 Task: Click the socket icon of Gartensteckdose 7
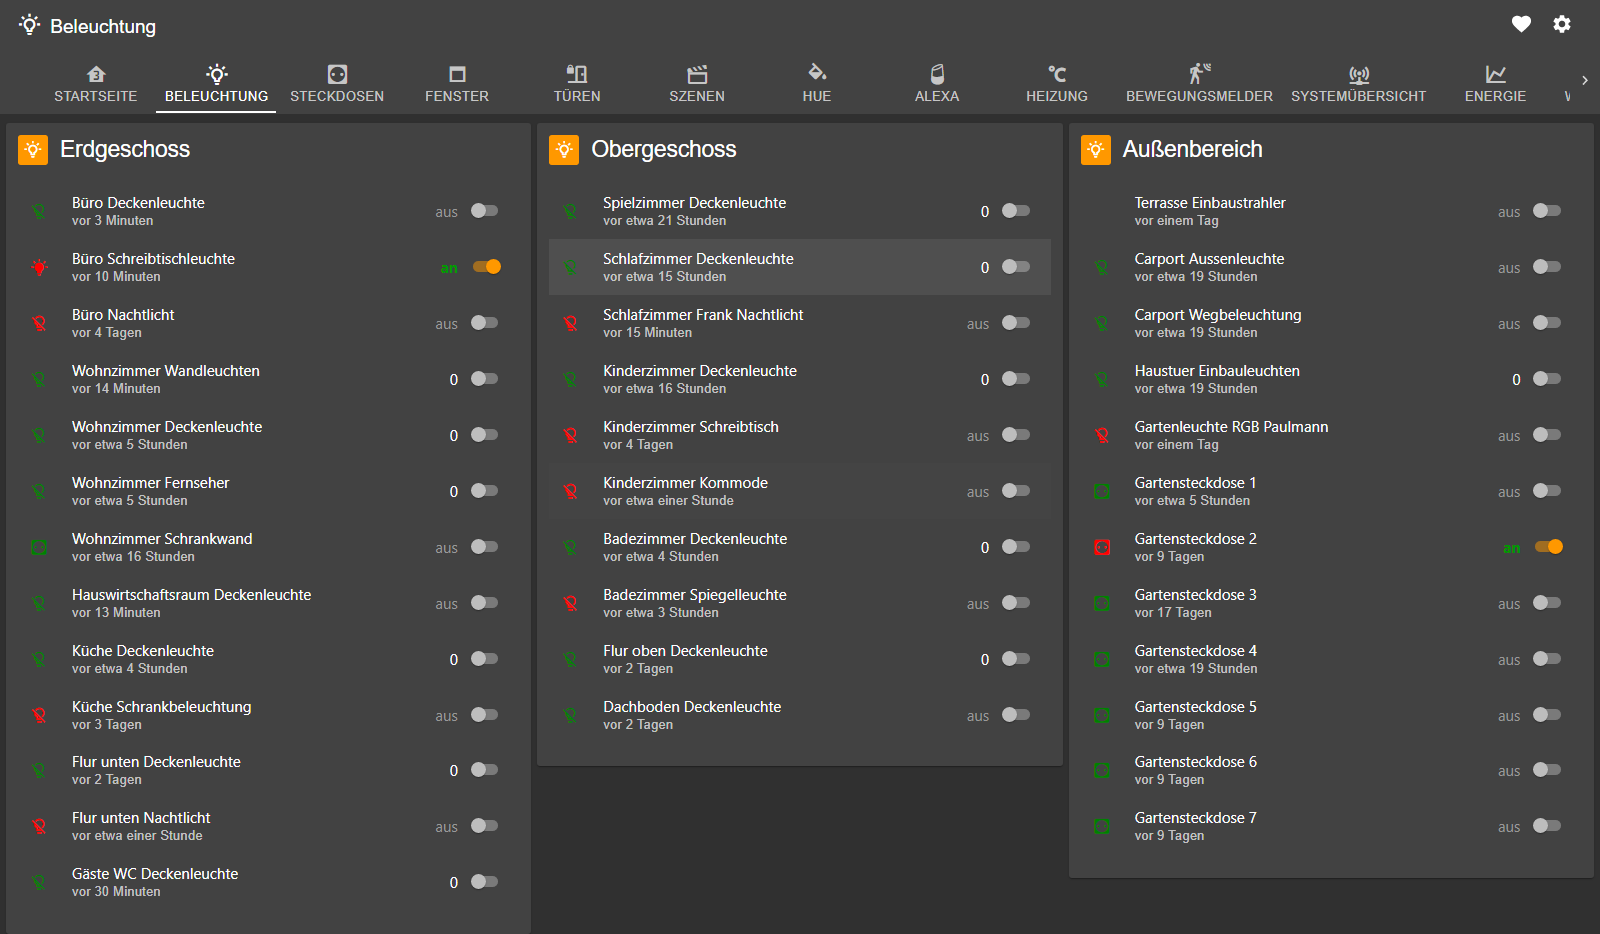coord(1102,826)
